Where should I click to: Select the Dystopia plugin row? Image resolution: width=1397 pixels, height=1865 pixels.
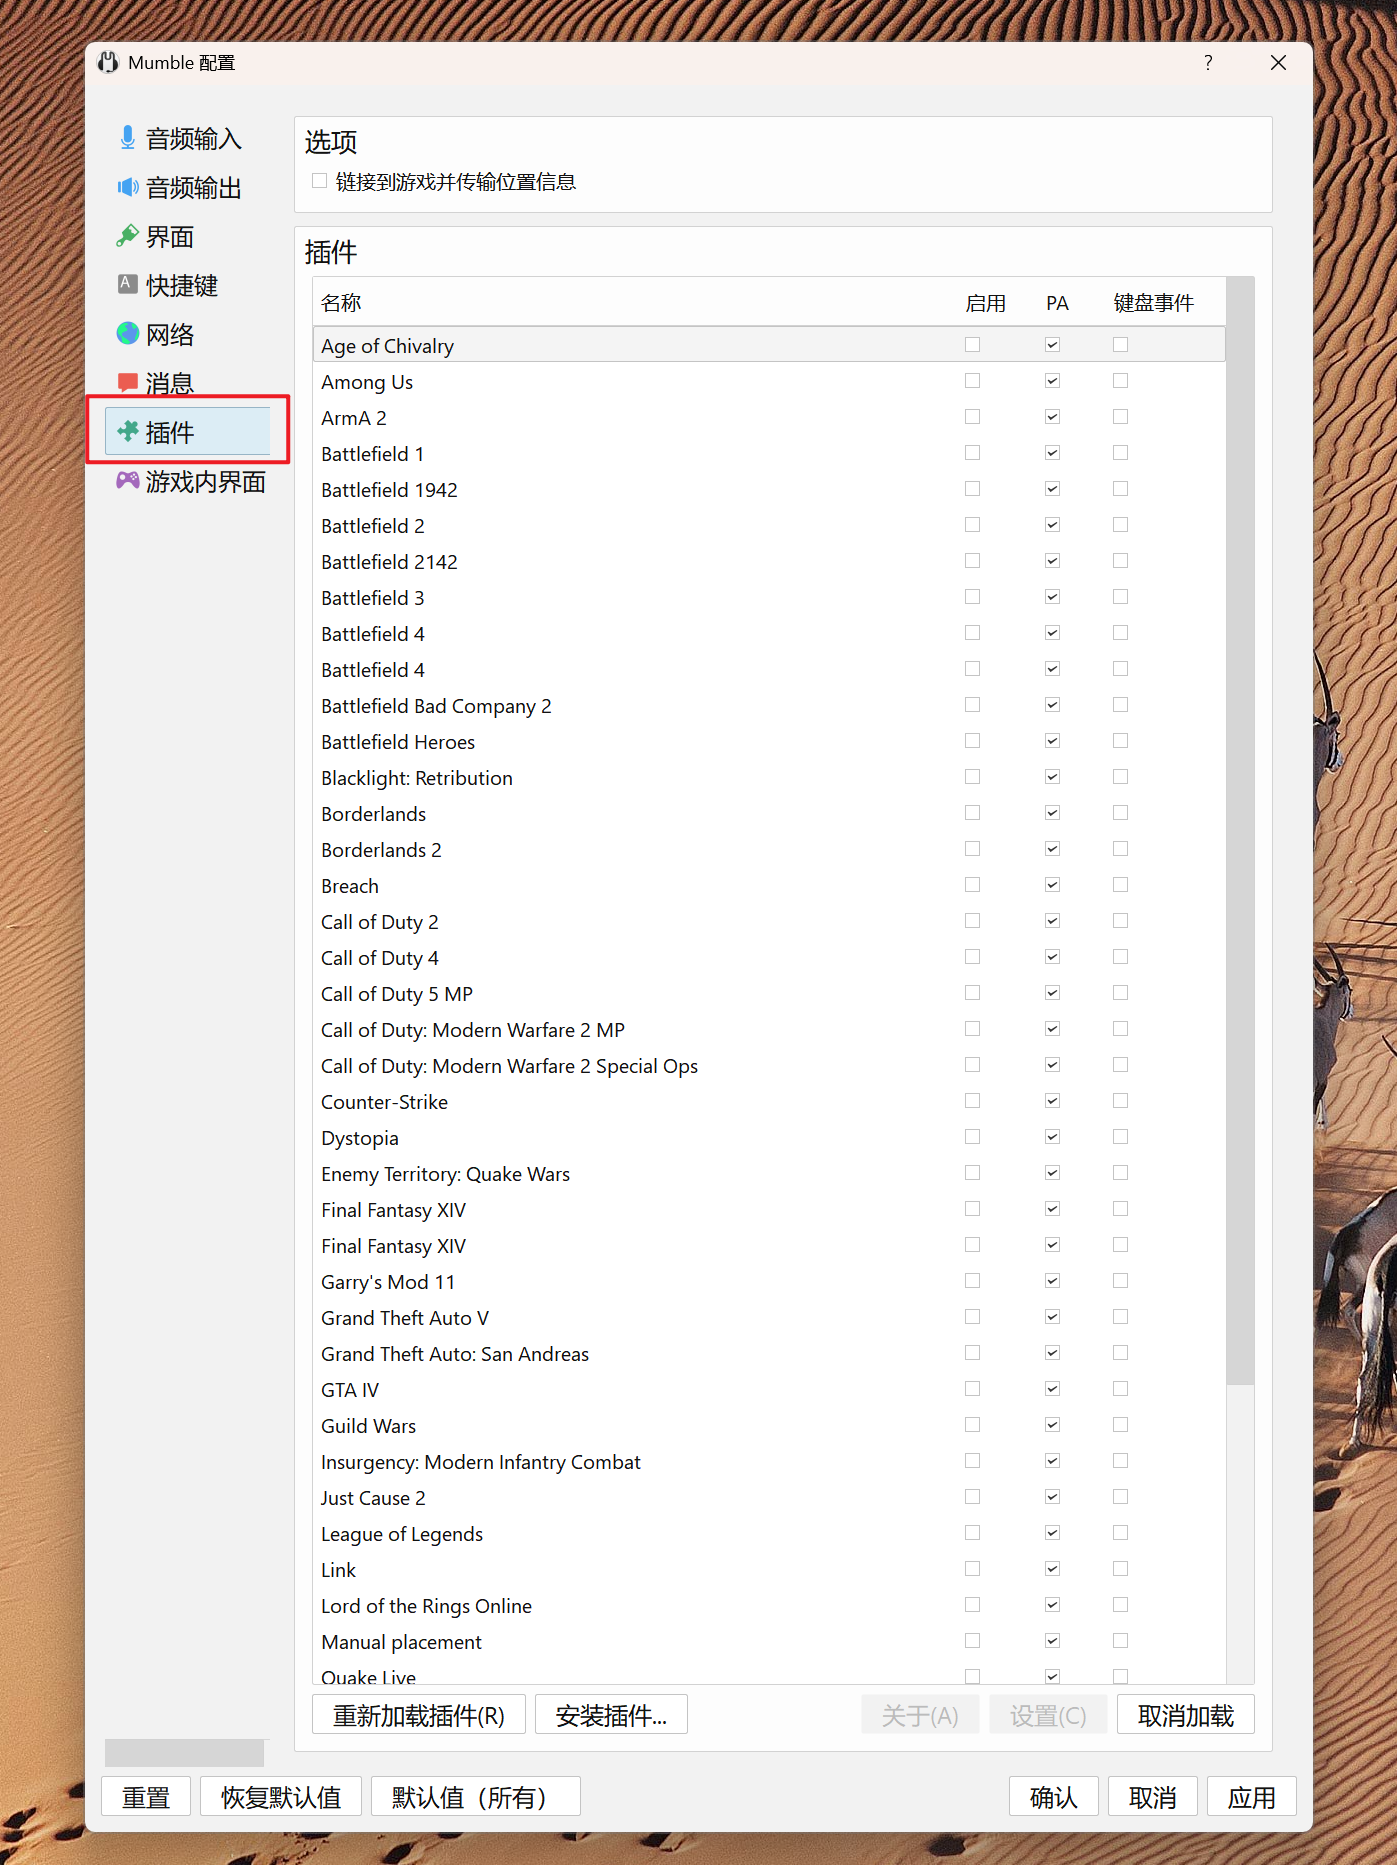coord(769,1138)
